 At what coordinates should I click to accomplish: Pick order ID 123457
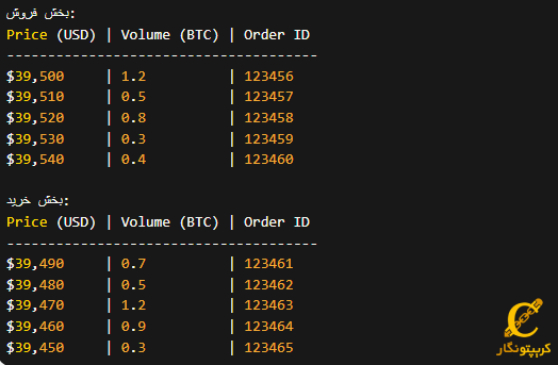point(269,97)
